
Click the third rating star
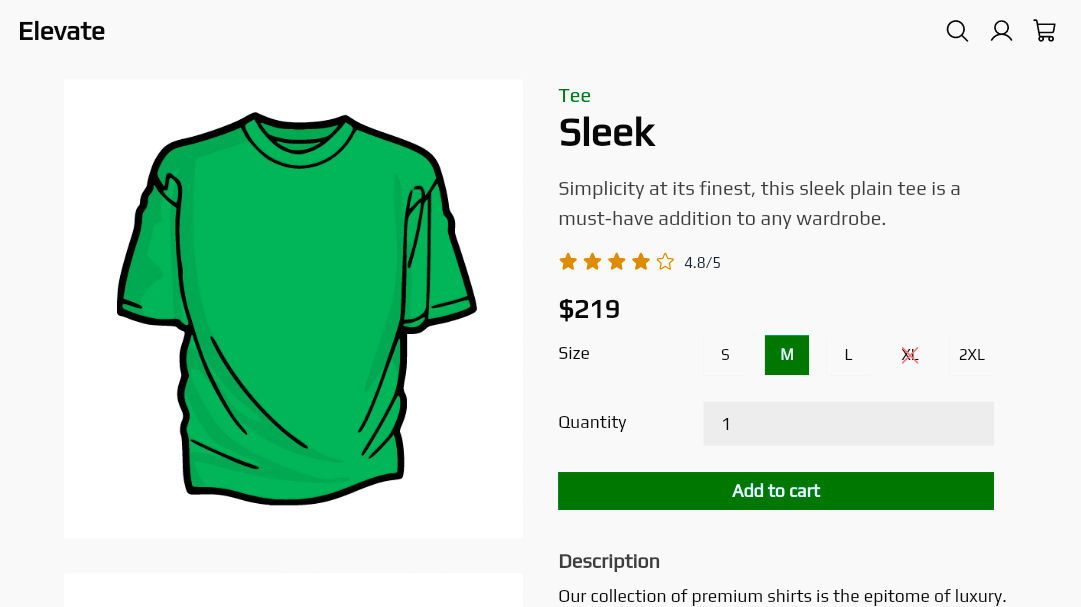tap(616, 262)
